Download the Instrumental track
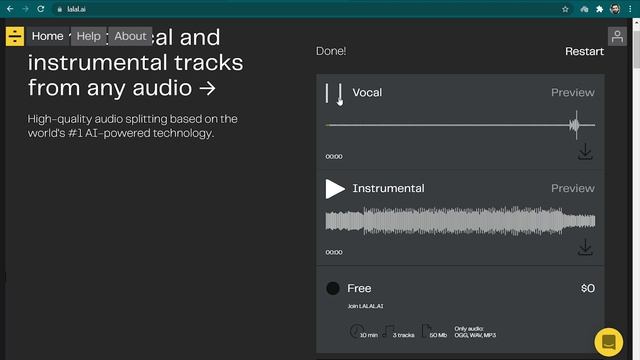 pyautogui.click(x=585, y=247)
